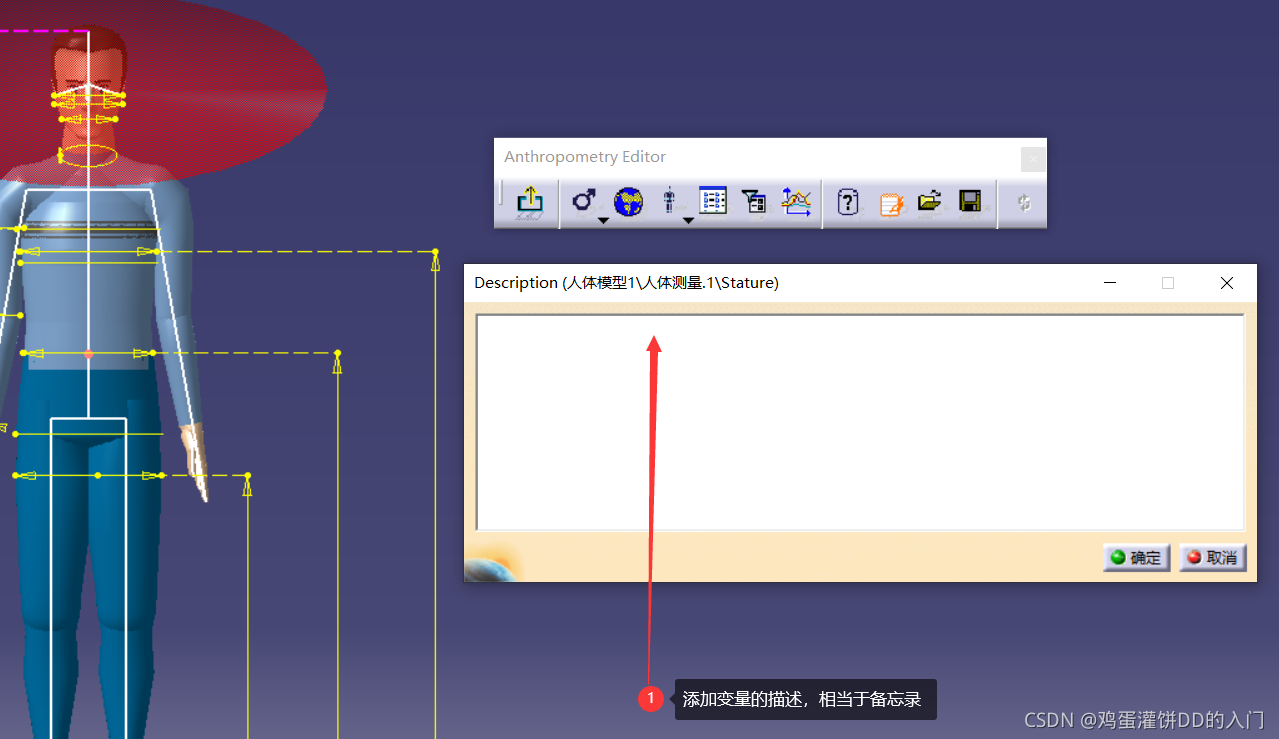Click the question mark database icon
1279x739 pixels.
coord(848,203)
